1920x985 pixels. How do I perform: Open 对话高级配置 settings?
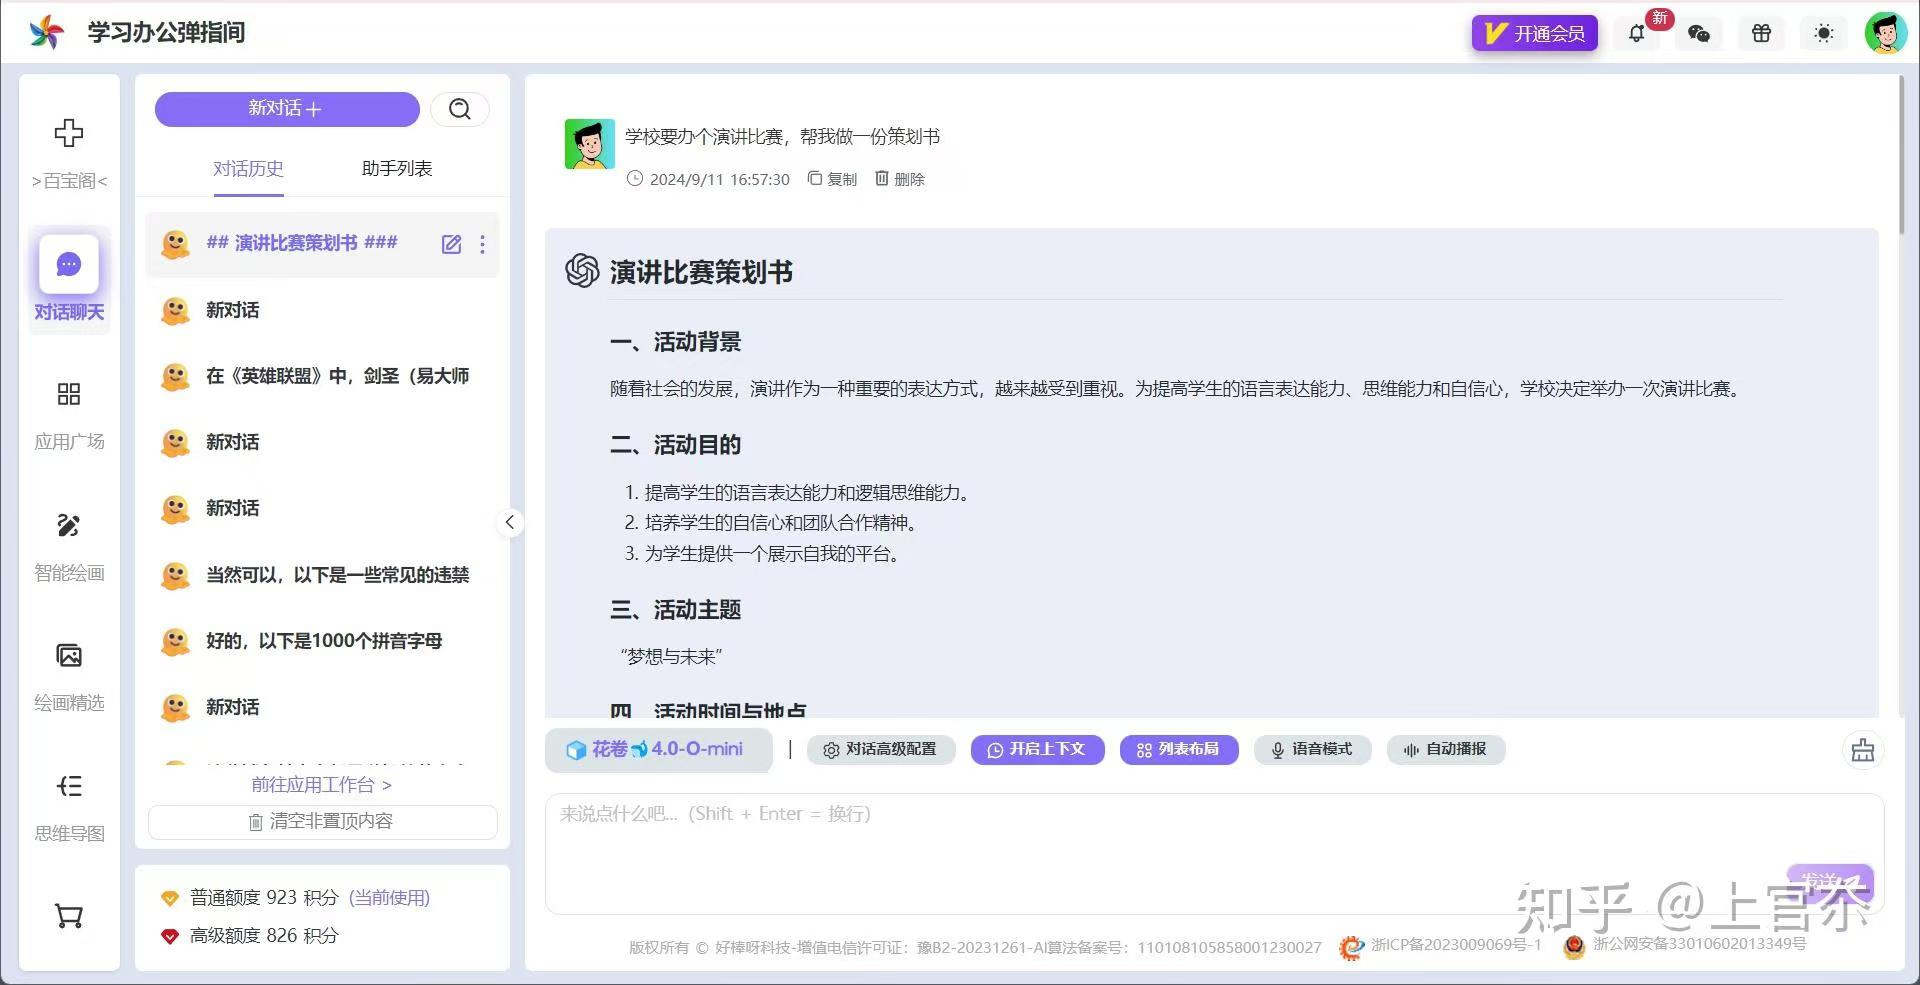(x=881, y=750)
